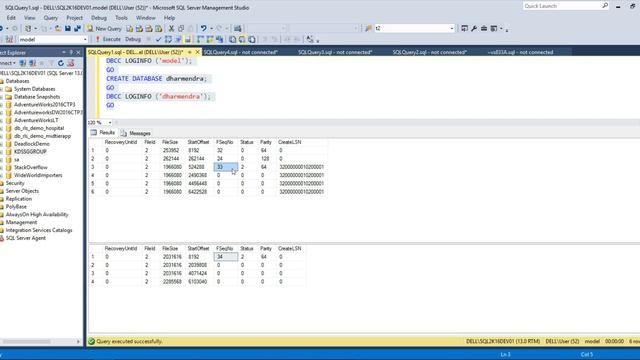
Task: Click the Save (floppy disk) icon
Action: (x=68, y=29)
